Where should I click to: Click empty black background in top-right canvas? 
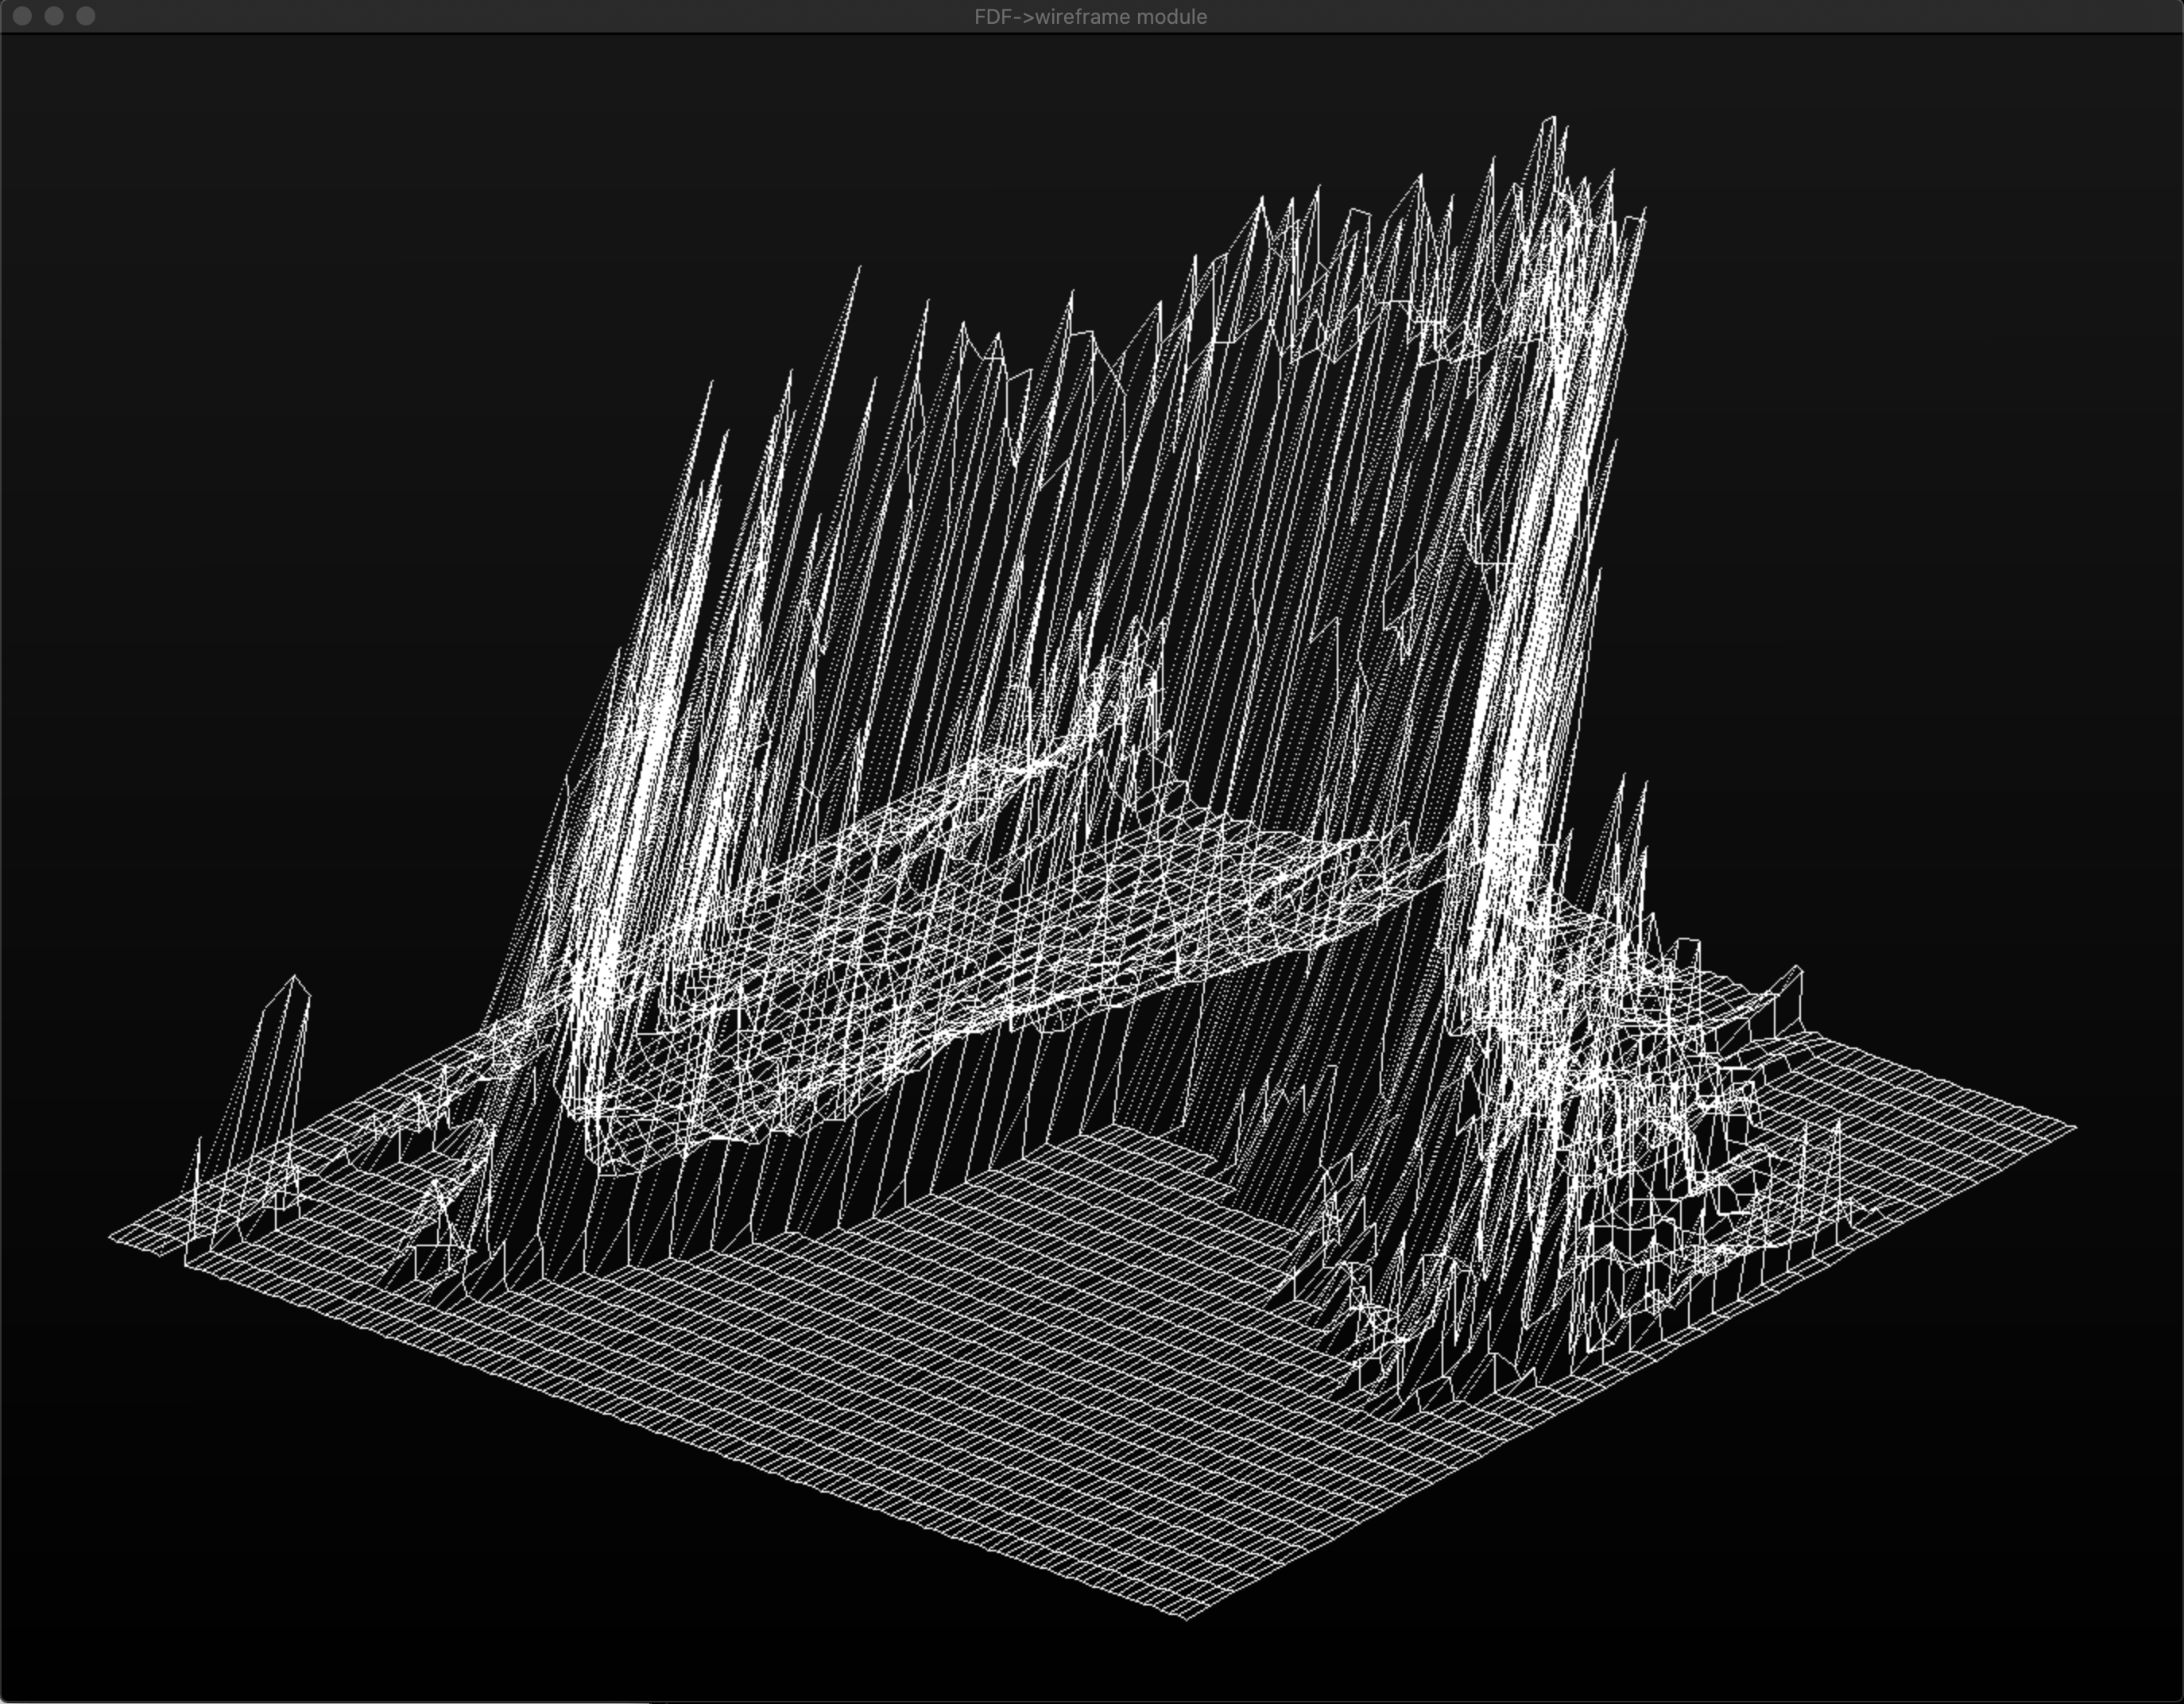click(x=1950, y=300)
